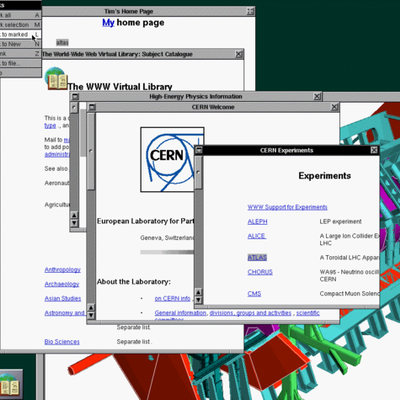Open the CHORUS experiment link

[260, 272]
